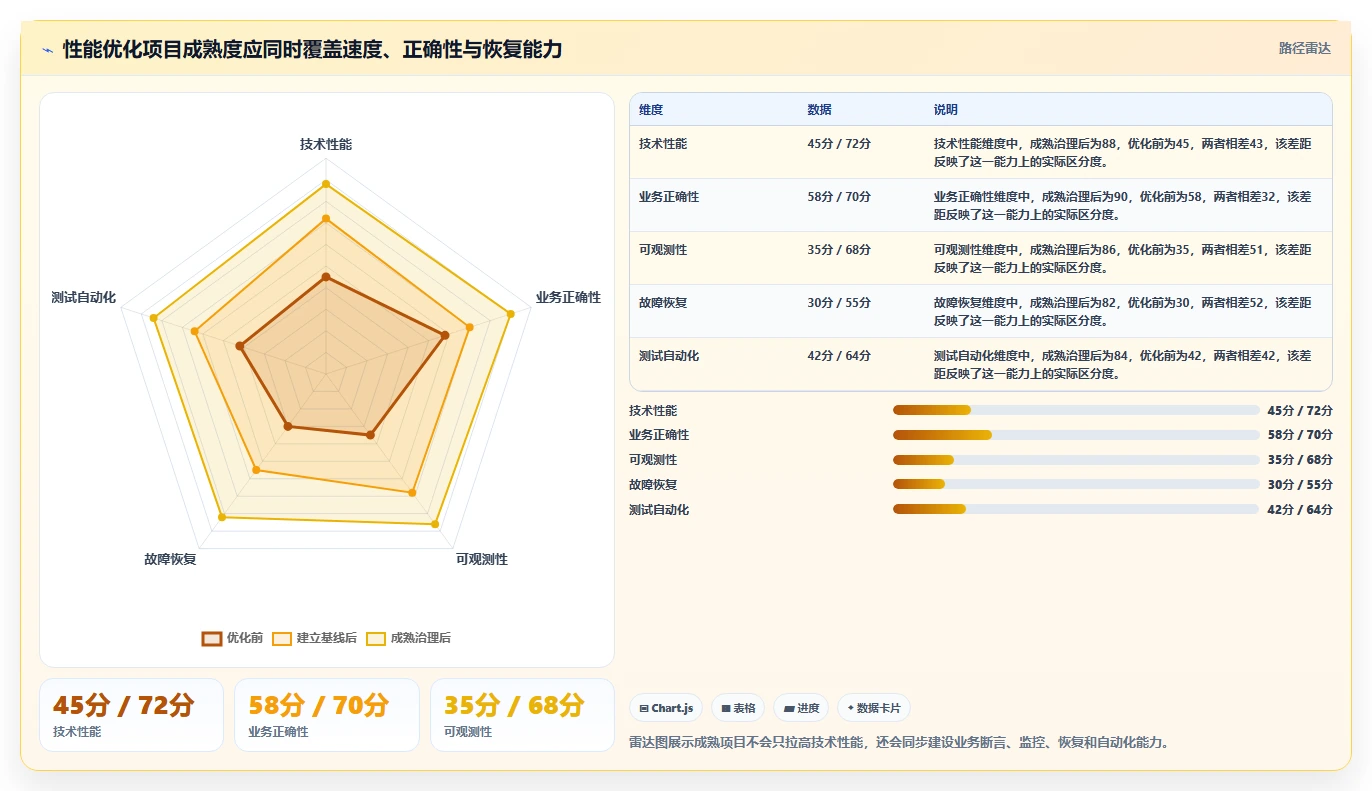Click the lightning icon beside the title
Viewport: 1372px width, 791px height.
coord(47,49)
